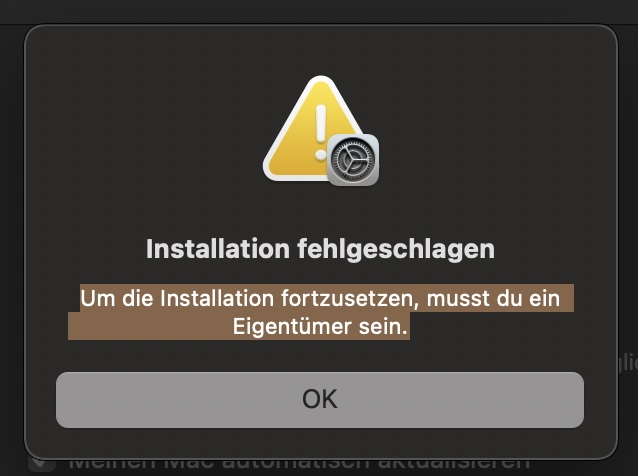Click the empty dialog area above the warning icon
The width and height of the screenshot is (638, 476).
[321, 51]
